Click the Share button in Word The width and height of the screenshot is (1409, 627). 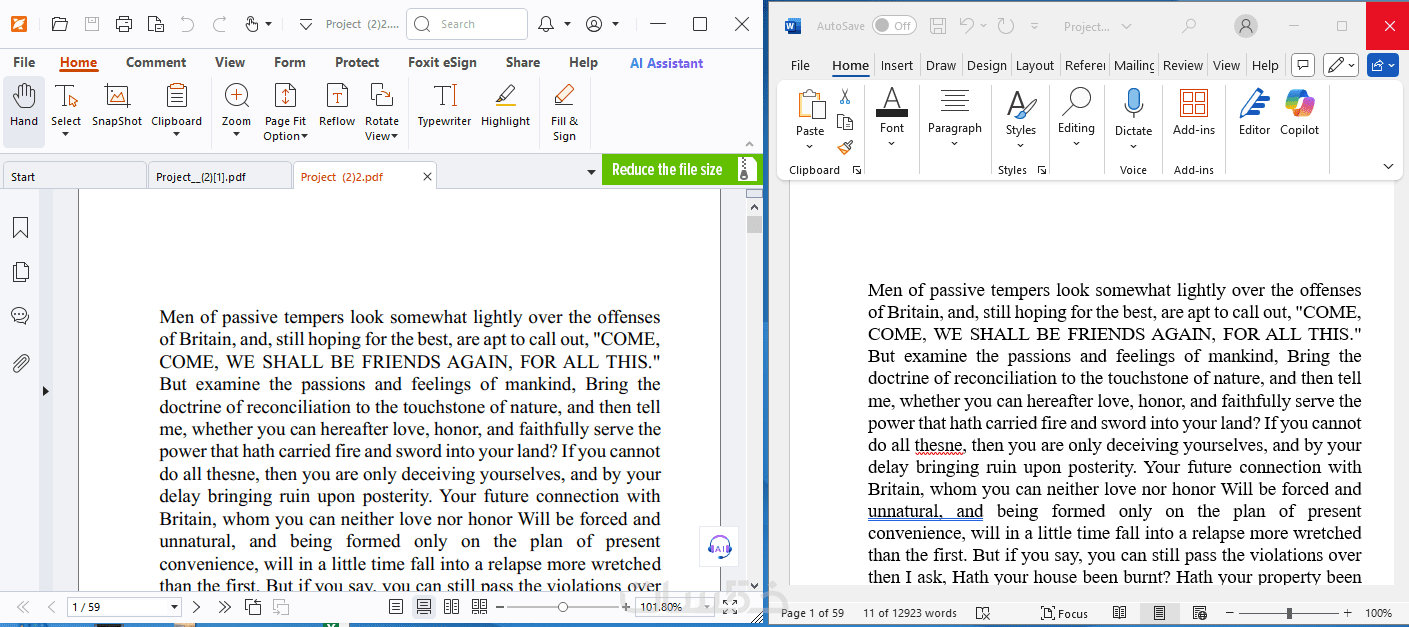click(x=1383, y=66)
